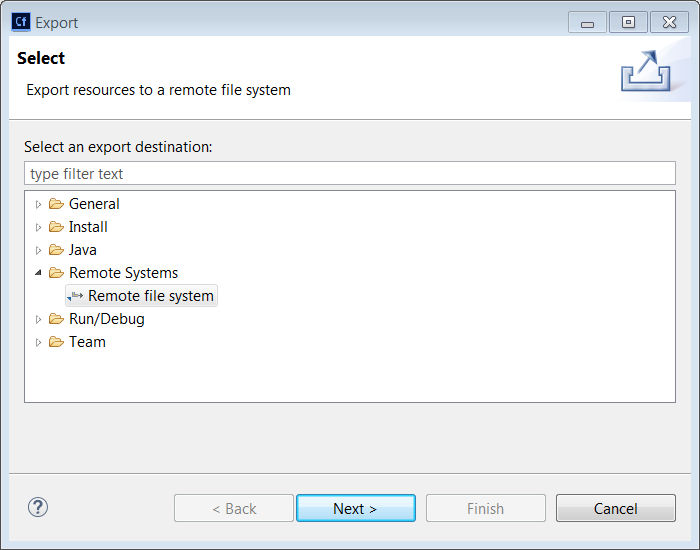Click the Next button
The height and width of the screenshot is (550, 700).
coord(356,508)
